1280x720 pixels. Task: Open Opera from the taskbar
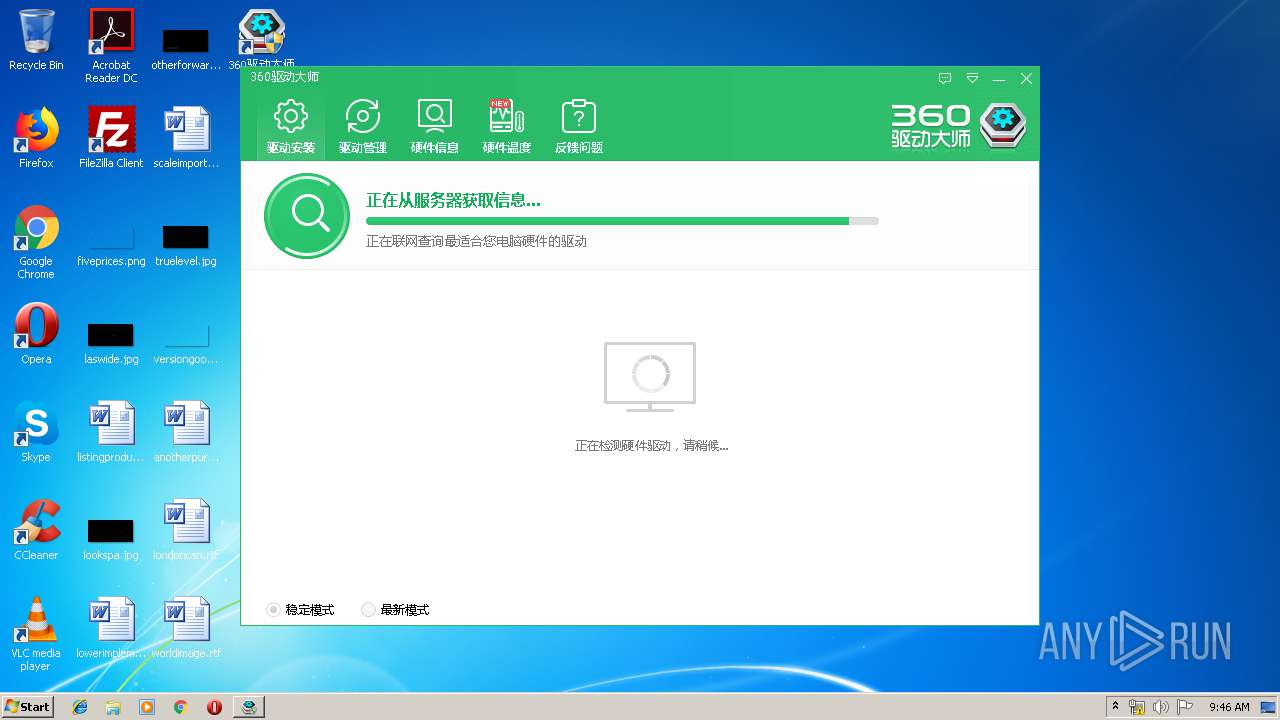pyautogui.click(x=214, y=707)
